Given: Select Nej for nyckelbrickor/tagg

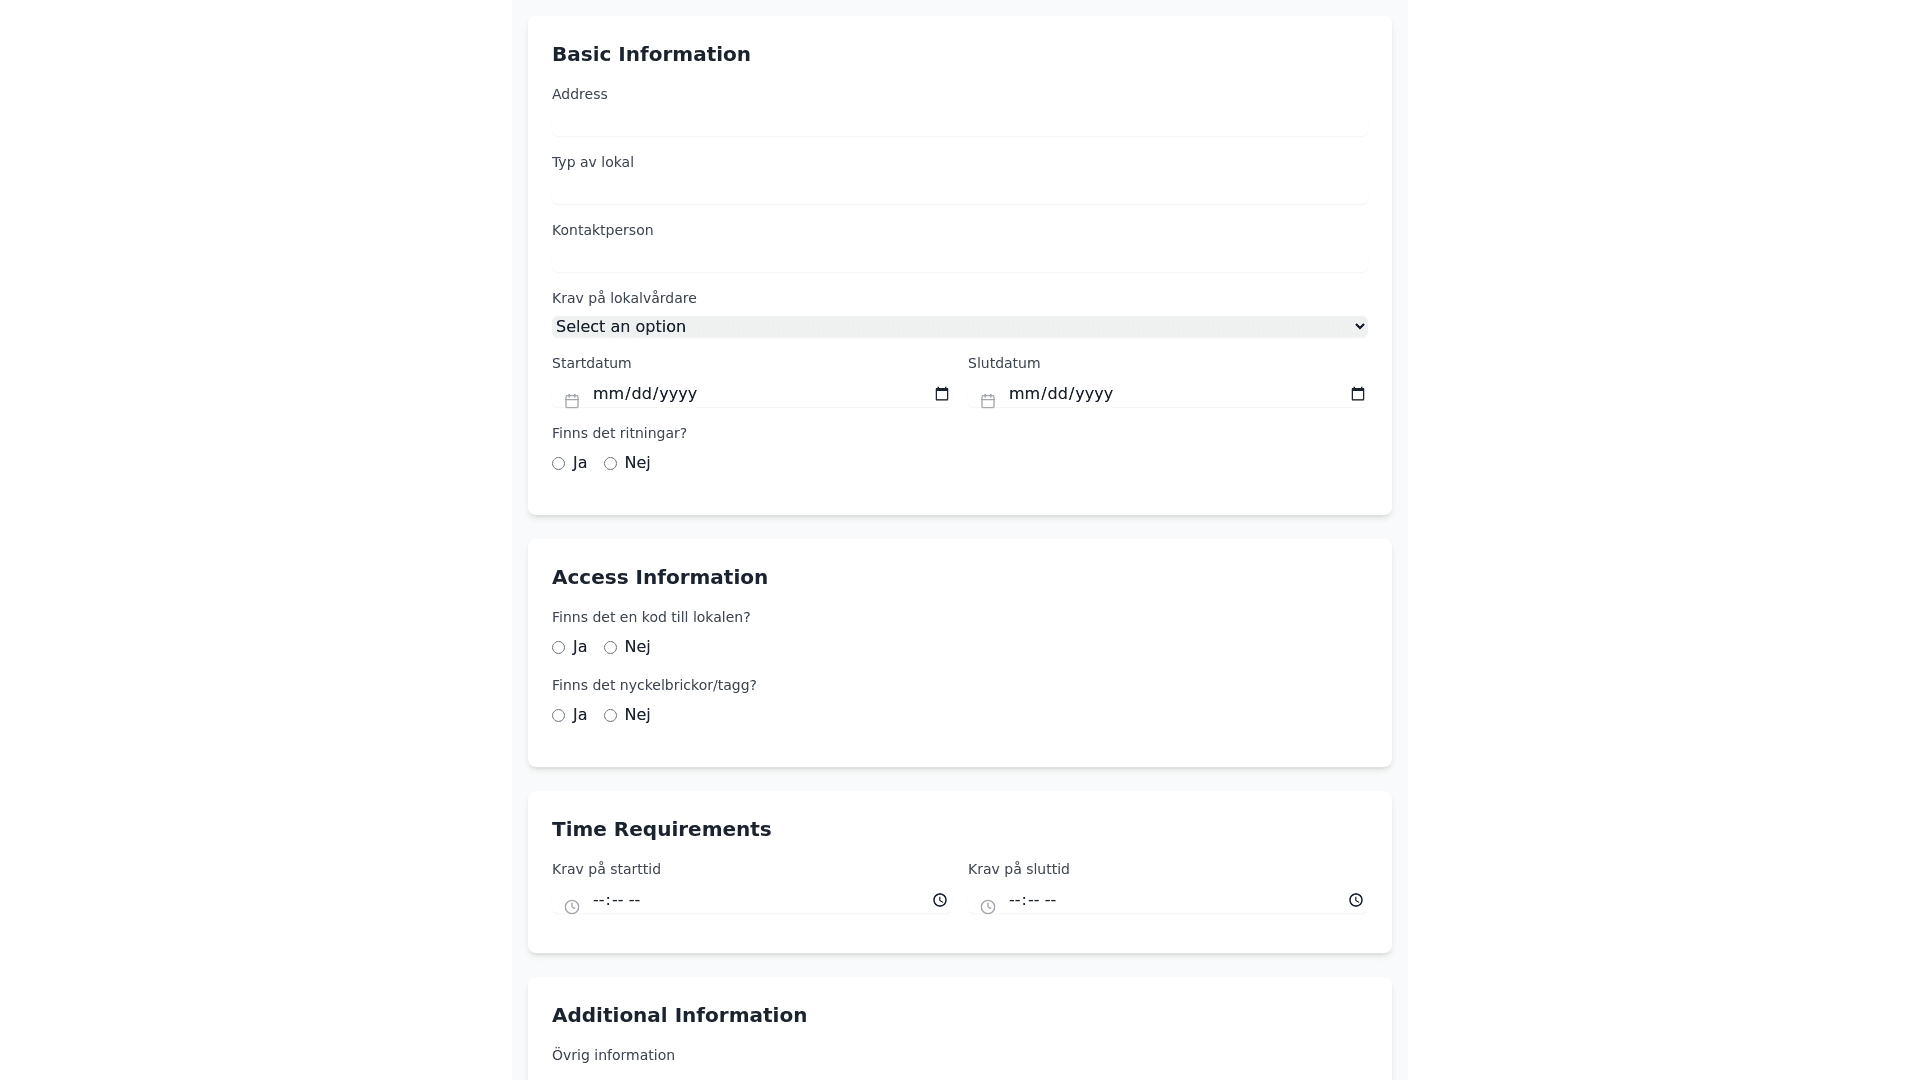Looking at the screenshot, I should coord(611,716).
